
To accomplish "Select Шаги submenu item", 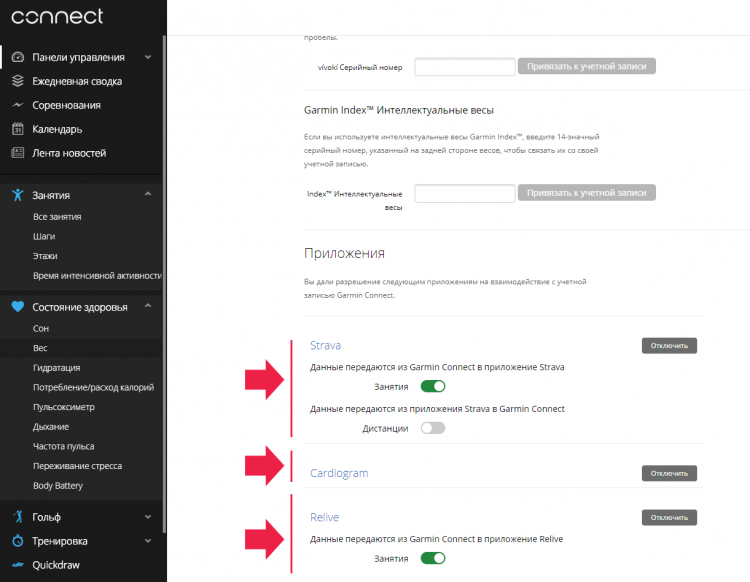I will pos(44,236).
